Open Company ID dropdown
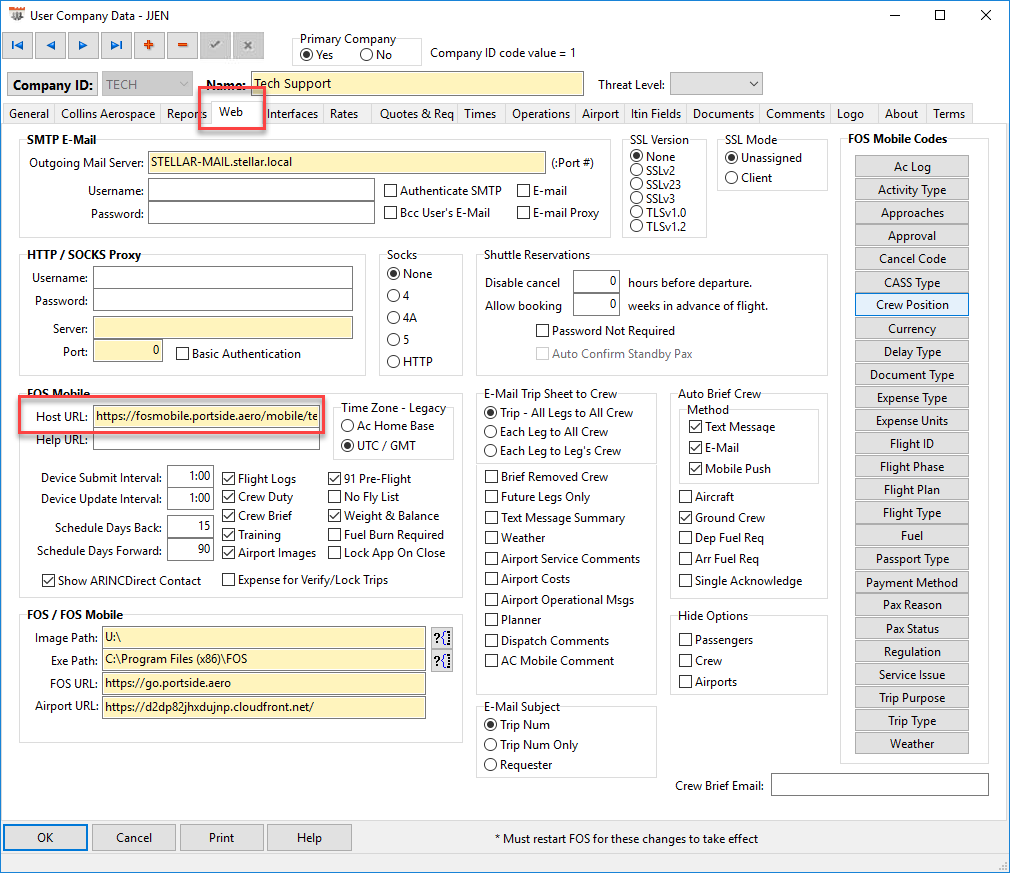Screen dimensions: 1010x873 coord(148,84)
